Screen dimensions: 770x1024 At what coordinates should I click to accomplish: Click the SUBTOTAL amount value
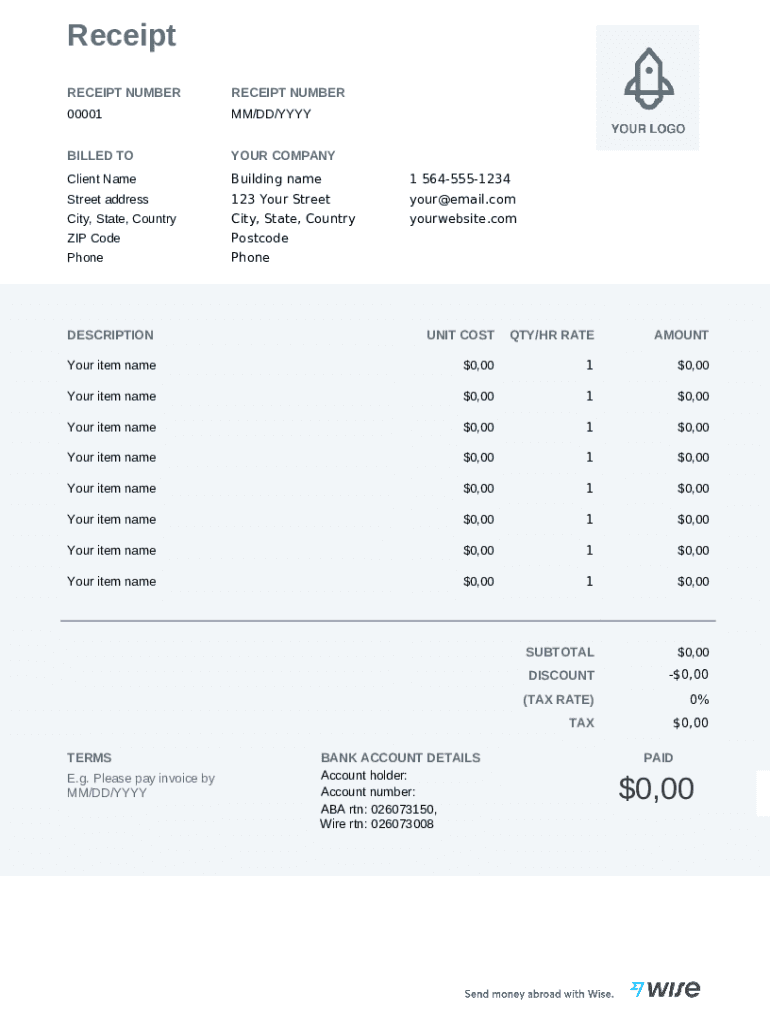pos(693,652)
